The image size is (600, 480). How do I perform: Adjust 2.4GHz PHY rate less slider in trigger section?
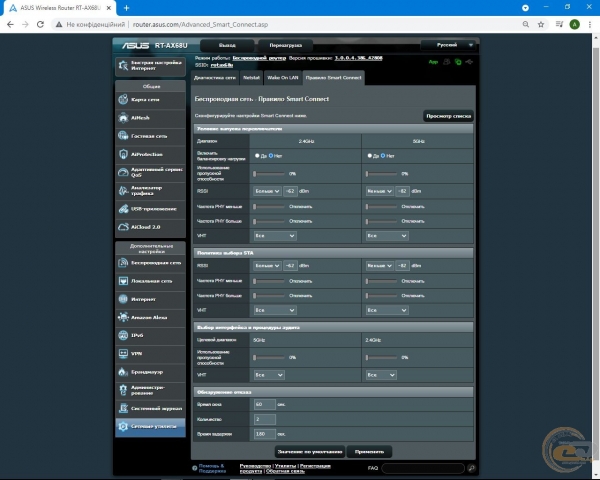coord(269,207)
